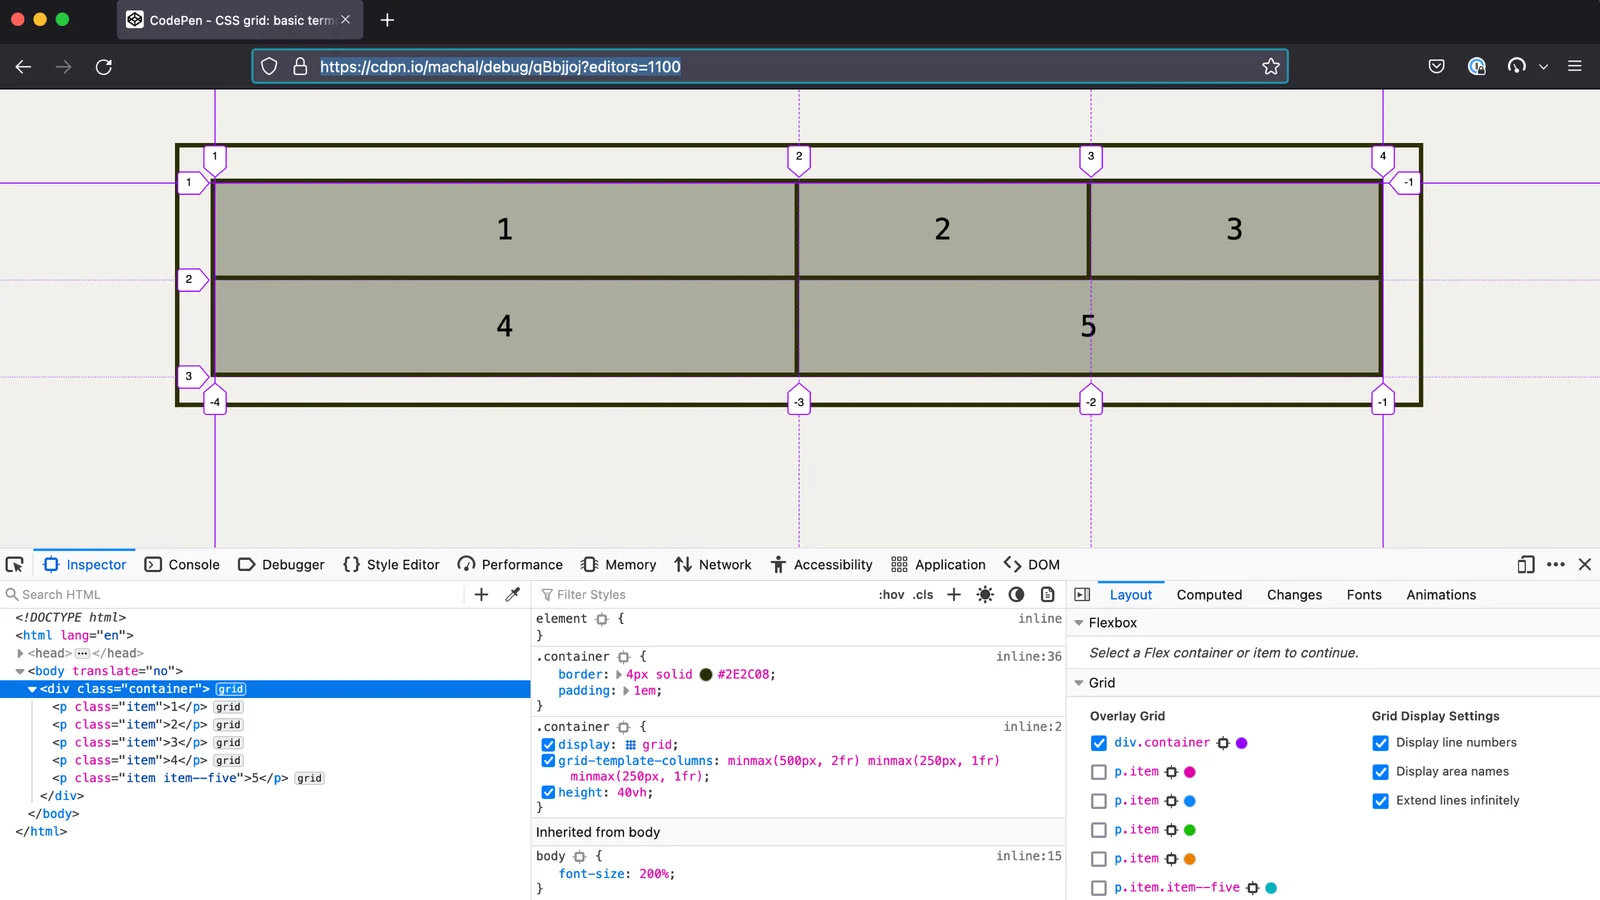Select the element picker tool
The height and width of the screenshot is (900, 1600).
(x=15, y=564)
